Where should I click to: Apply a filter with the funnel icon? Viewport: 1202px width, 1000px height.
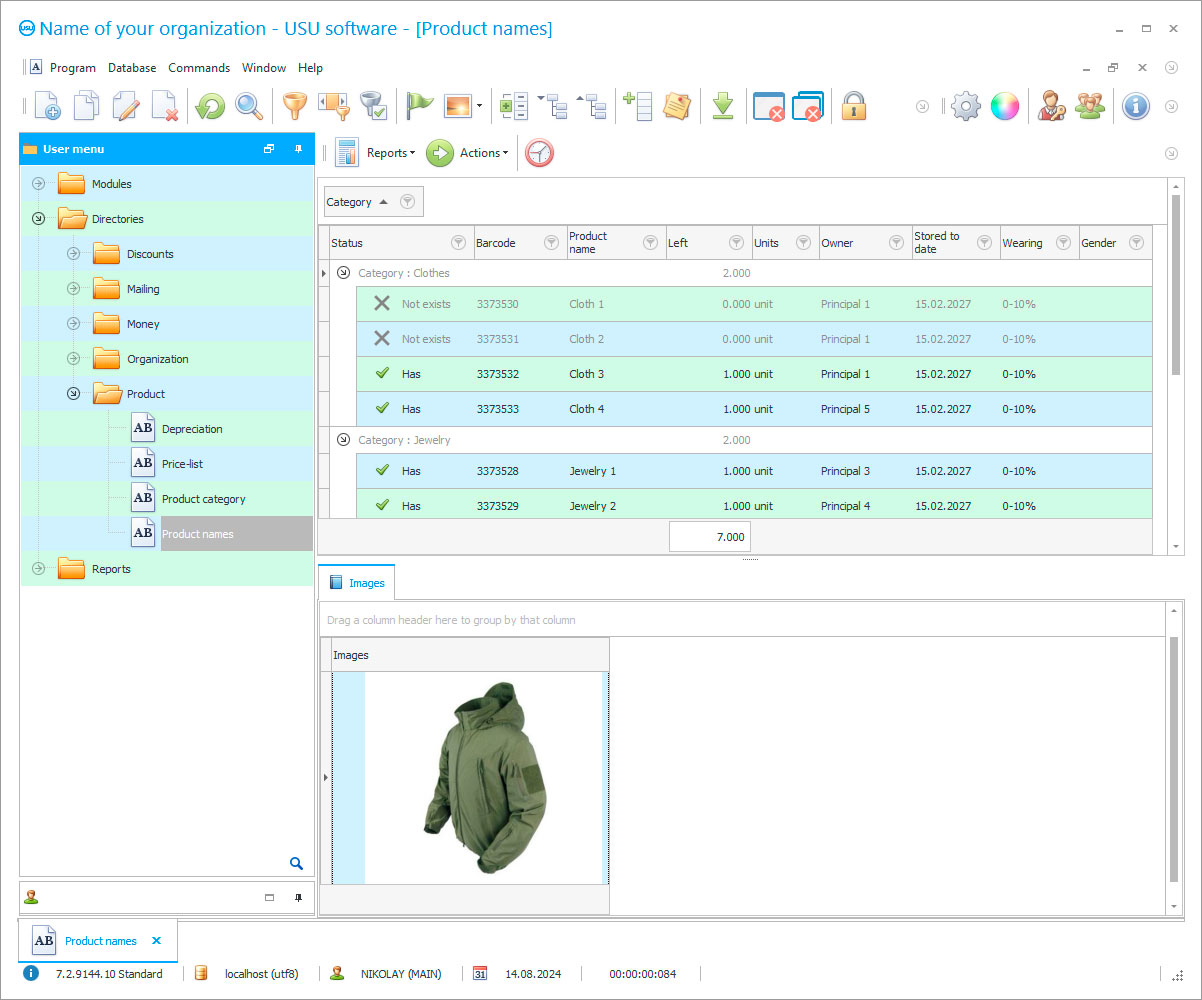pyautogui.click(x=294, y=105)
